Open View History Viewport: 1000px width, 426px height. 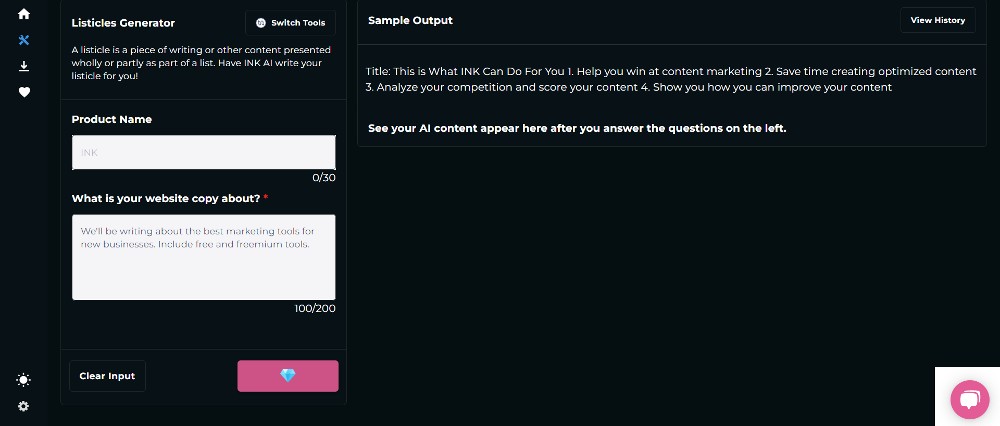[x=938, y=20]
